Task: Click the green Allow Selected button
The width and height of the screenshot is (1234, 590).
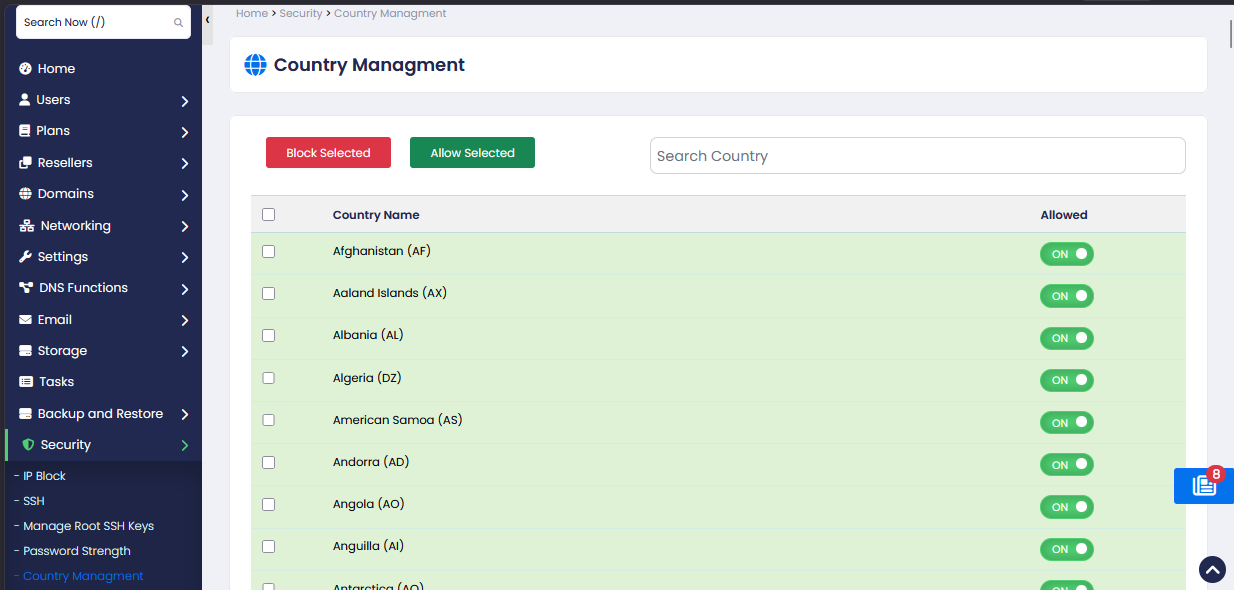Action: (x=472, y=153)
